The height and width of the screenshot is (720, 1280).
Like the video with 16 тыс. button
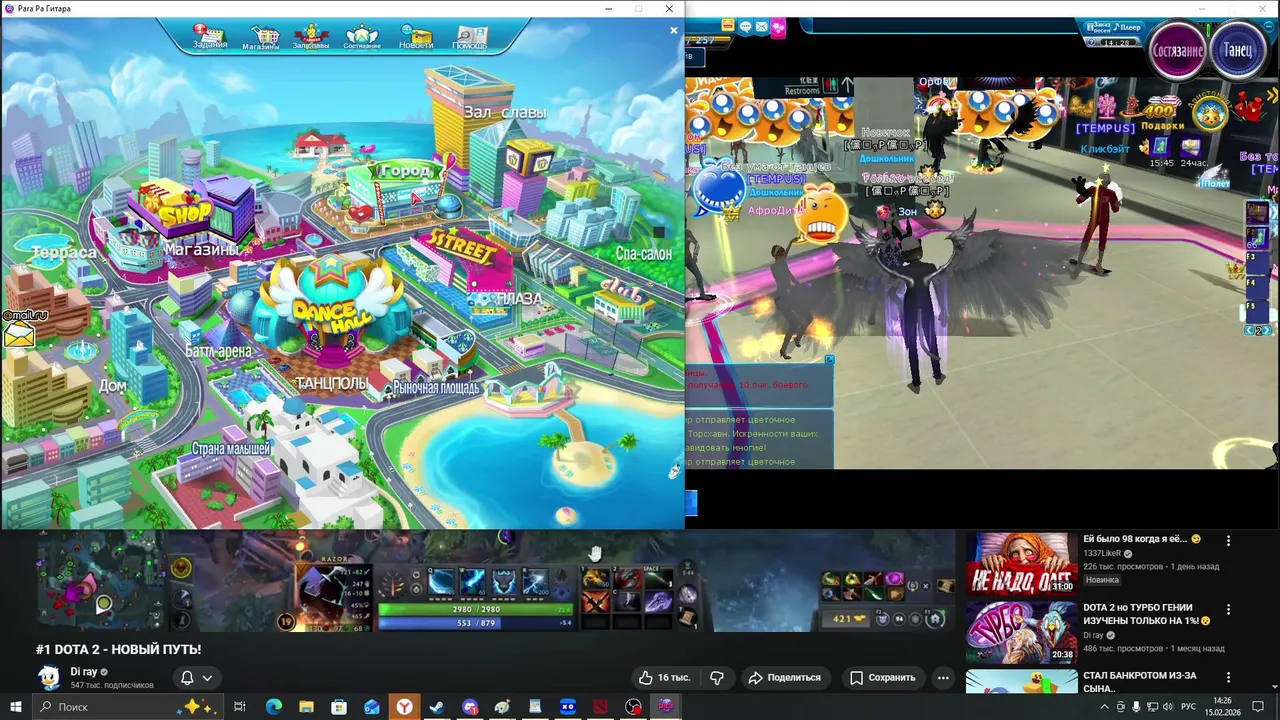(x=665, y=677)
